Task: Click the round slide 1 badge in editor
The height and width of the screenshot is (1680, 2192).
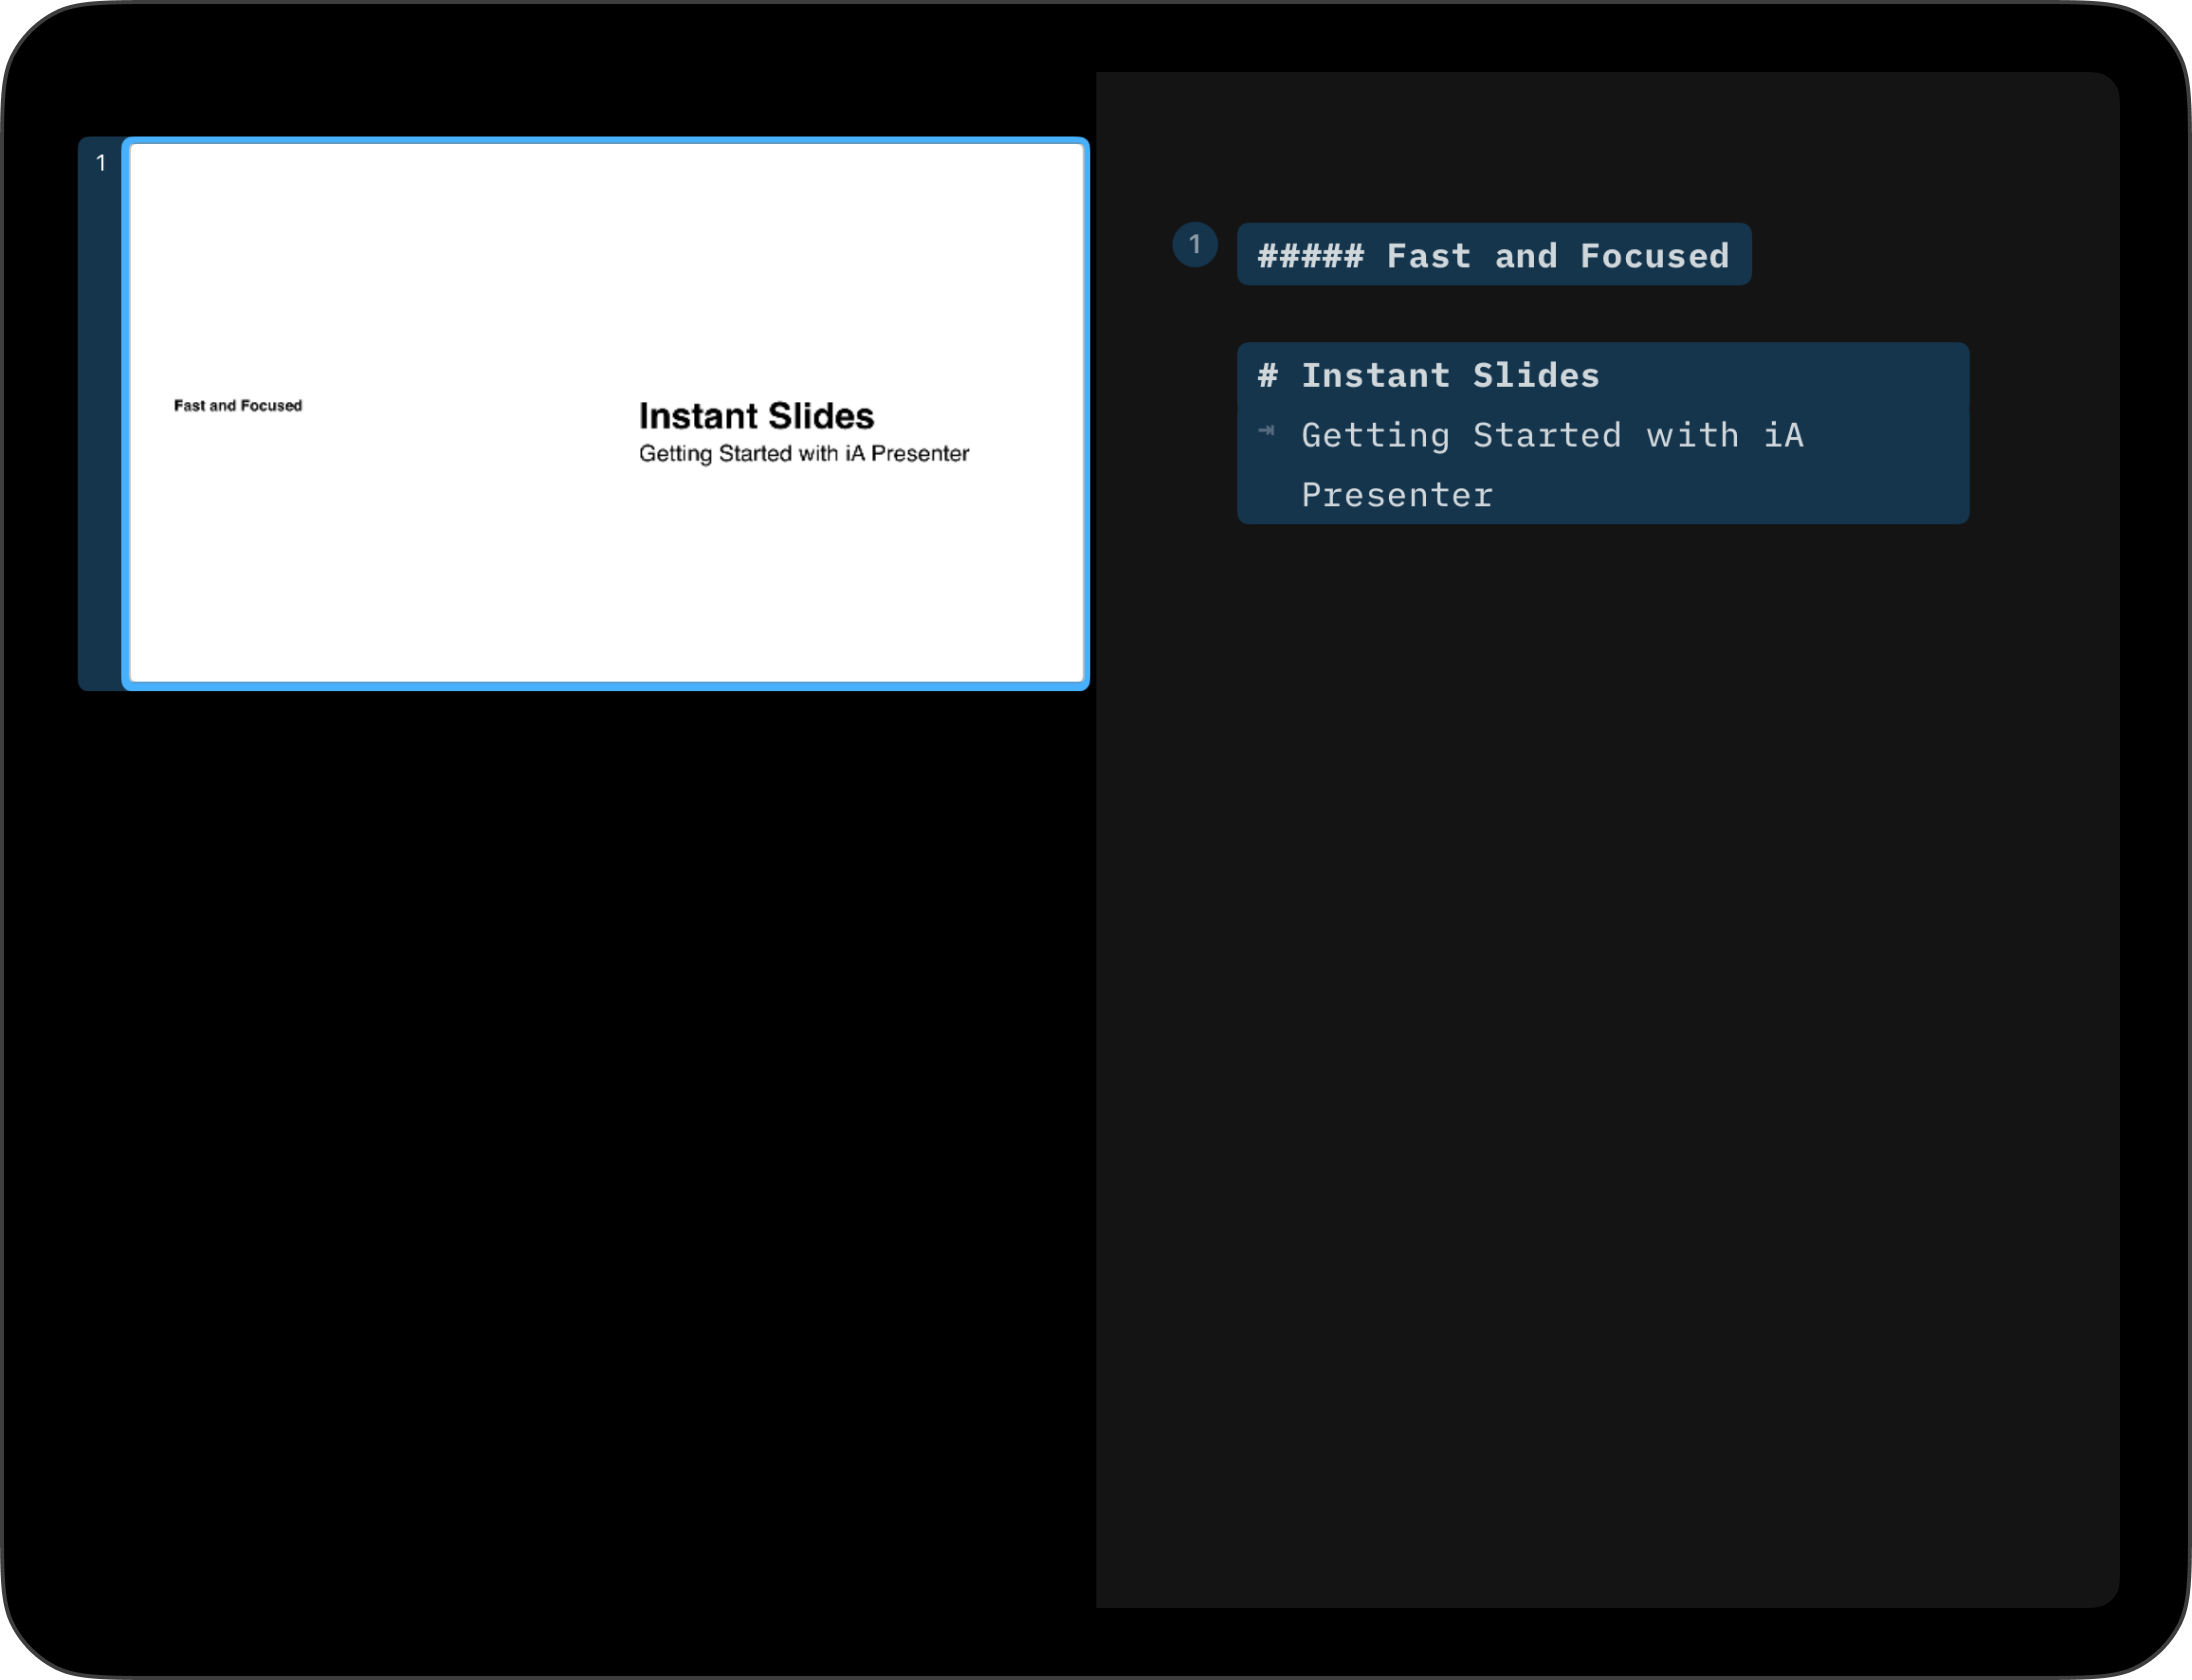Action: click(x=1194, y=245)
